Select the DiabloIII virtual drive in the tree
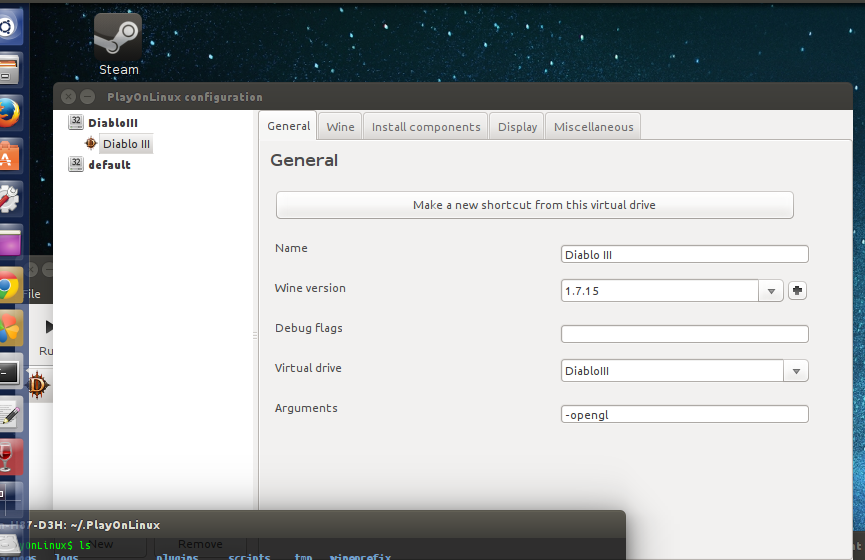The width and height of the screenshot is (865, 560). (x=113, y=122)
